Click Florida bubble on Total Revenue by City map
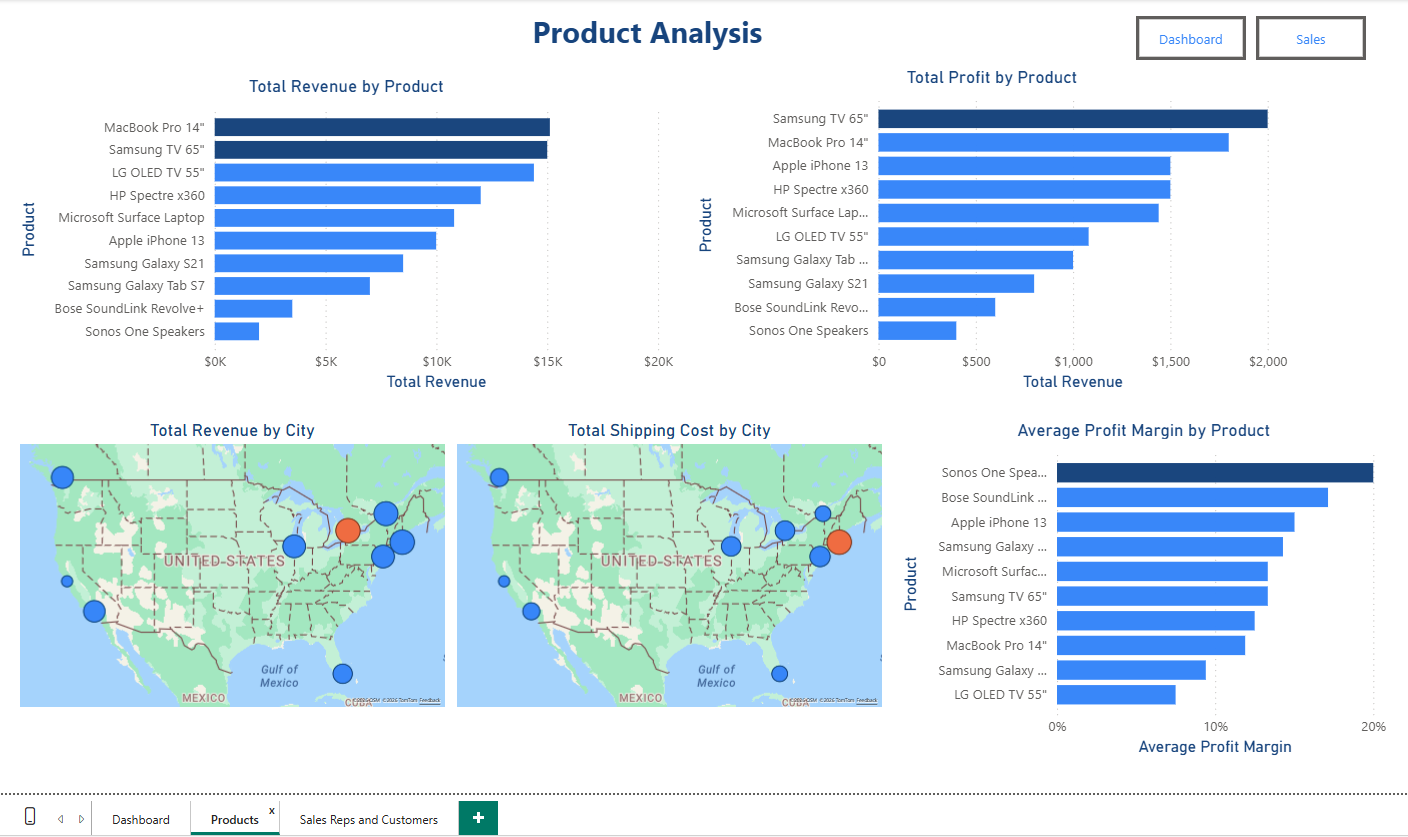 pyautogui.click(x=342, y=673)
